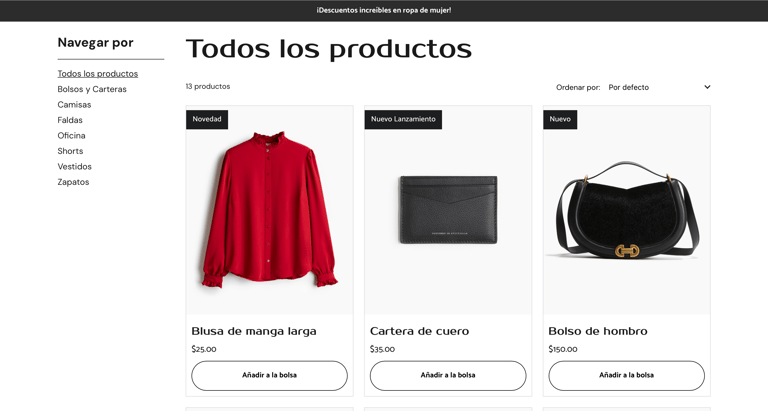Add Blusa de manga larga to bag
This screenshot has height=411, width=768.
(x=269, y=376)
